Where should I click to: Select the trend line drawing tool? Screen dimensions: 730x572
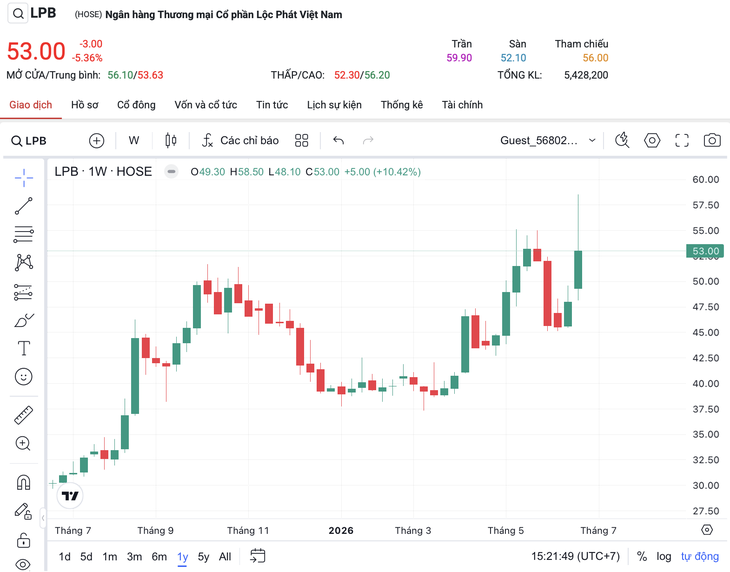[23, 206]
